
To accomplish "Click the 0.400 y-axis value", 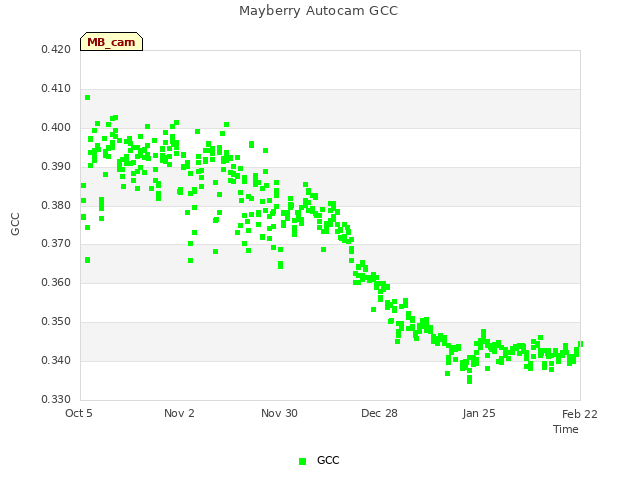I will coord(56,127).
